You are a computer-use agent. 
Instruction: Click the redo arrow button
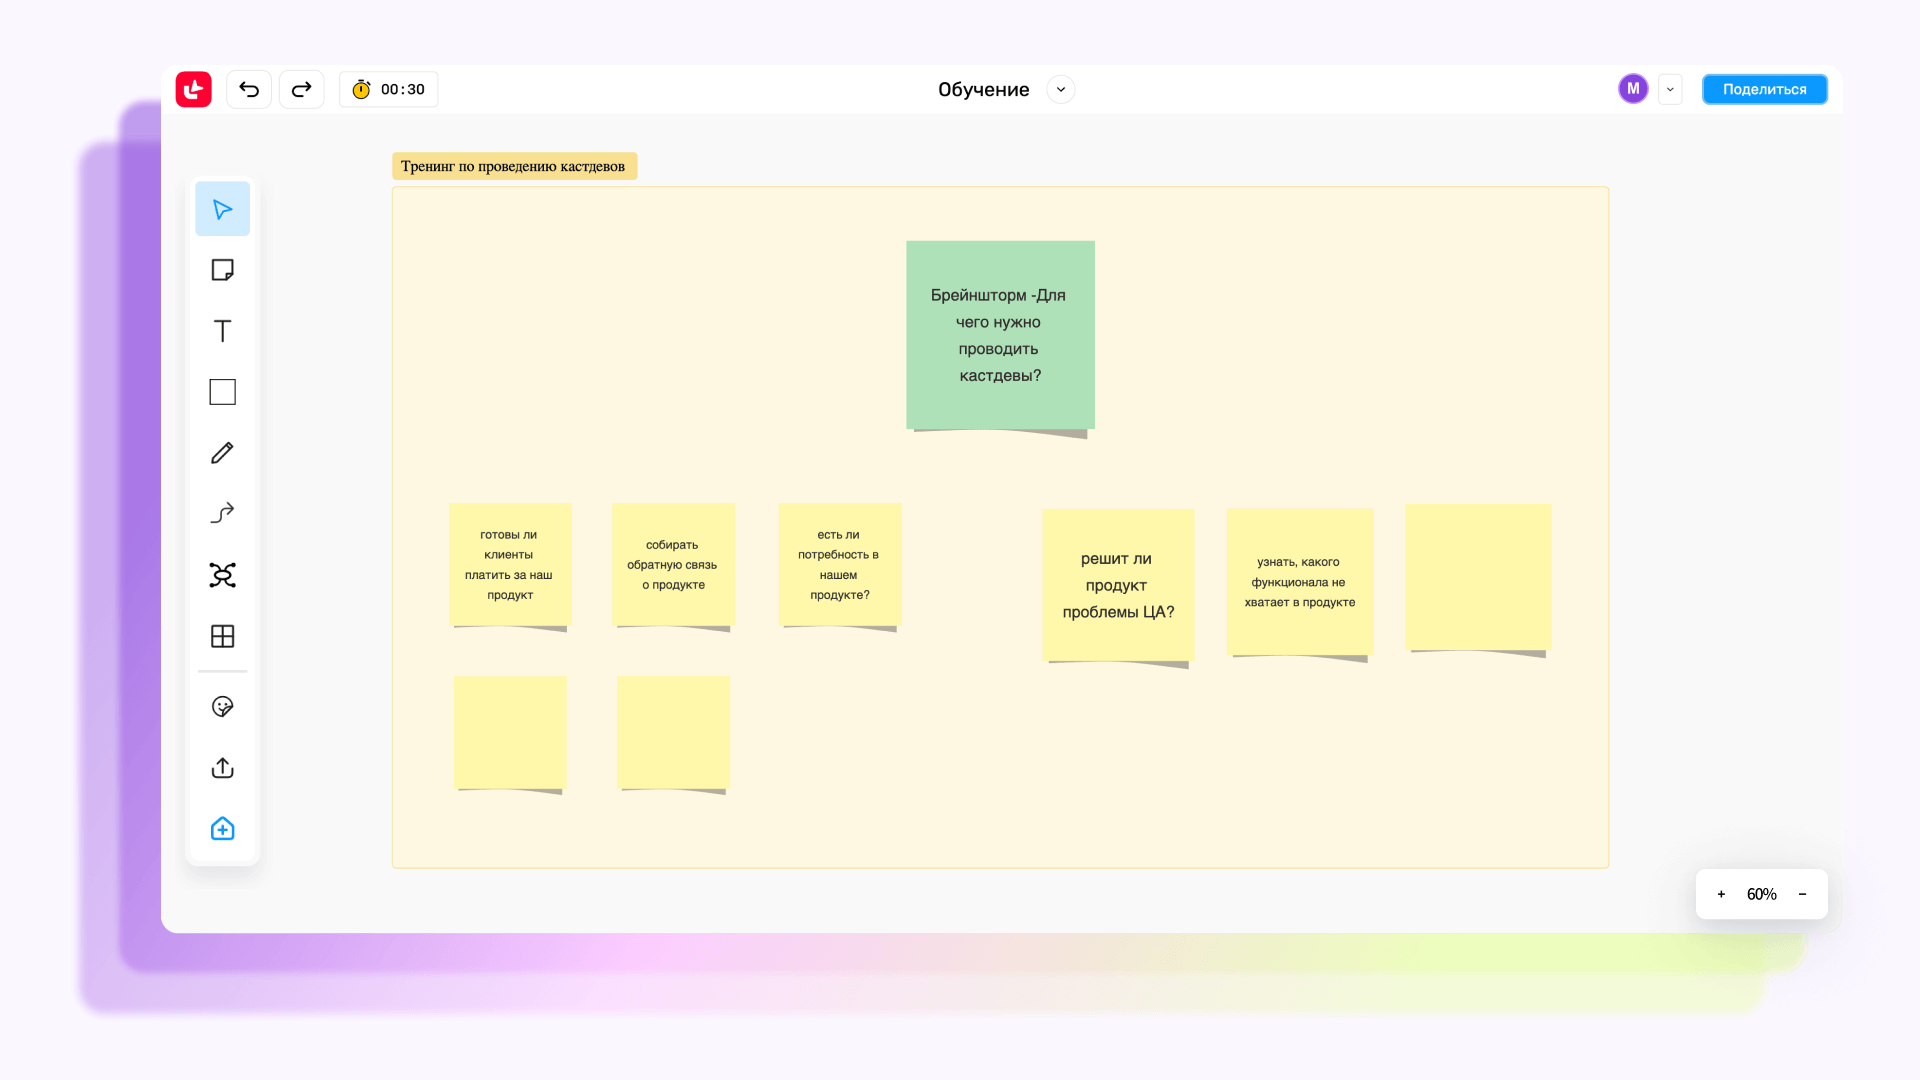[301, 90]
